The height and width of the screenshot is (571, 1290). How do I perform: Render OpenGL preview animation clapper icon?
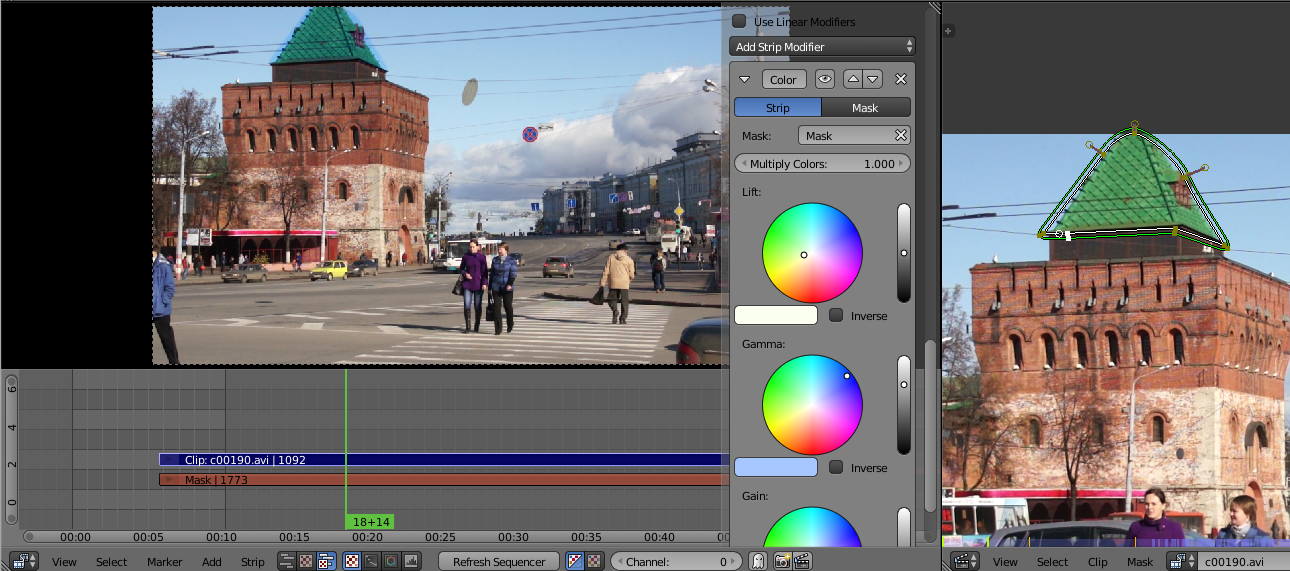801,561
